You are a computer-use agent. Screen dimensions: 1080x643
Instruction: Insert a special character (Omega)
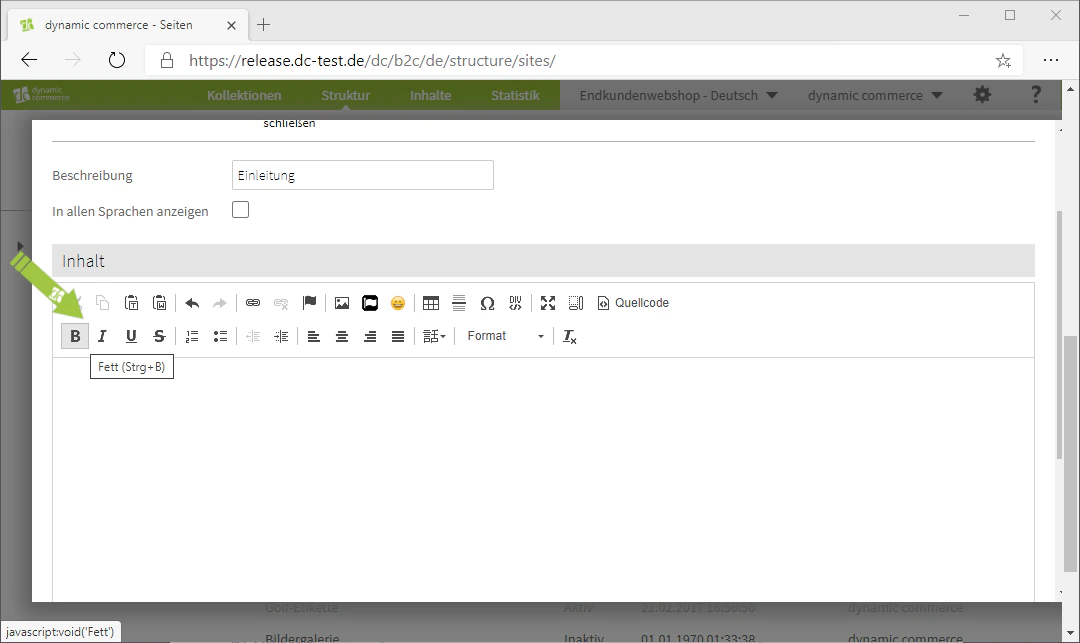point(487,303)
